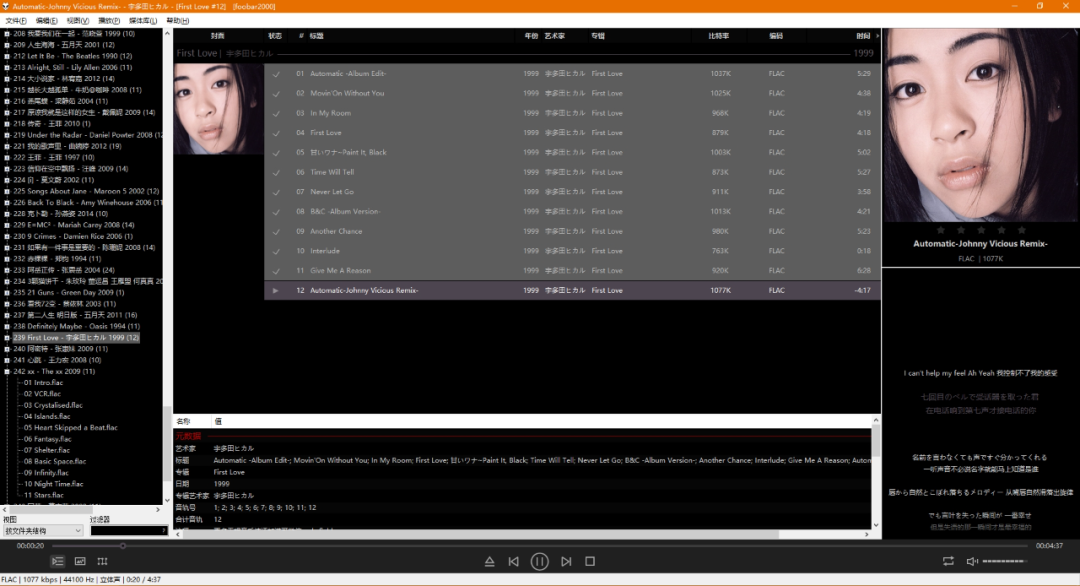Sort playlist by the 艺术家 column header
Screen dimensions: 1080x586
pyautogui.click(x=554, y=36)
